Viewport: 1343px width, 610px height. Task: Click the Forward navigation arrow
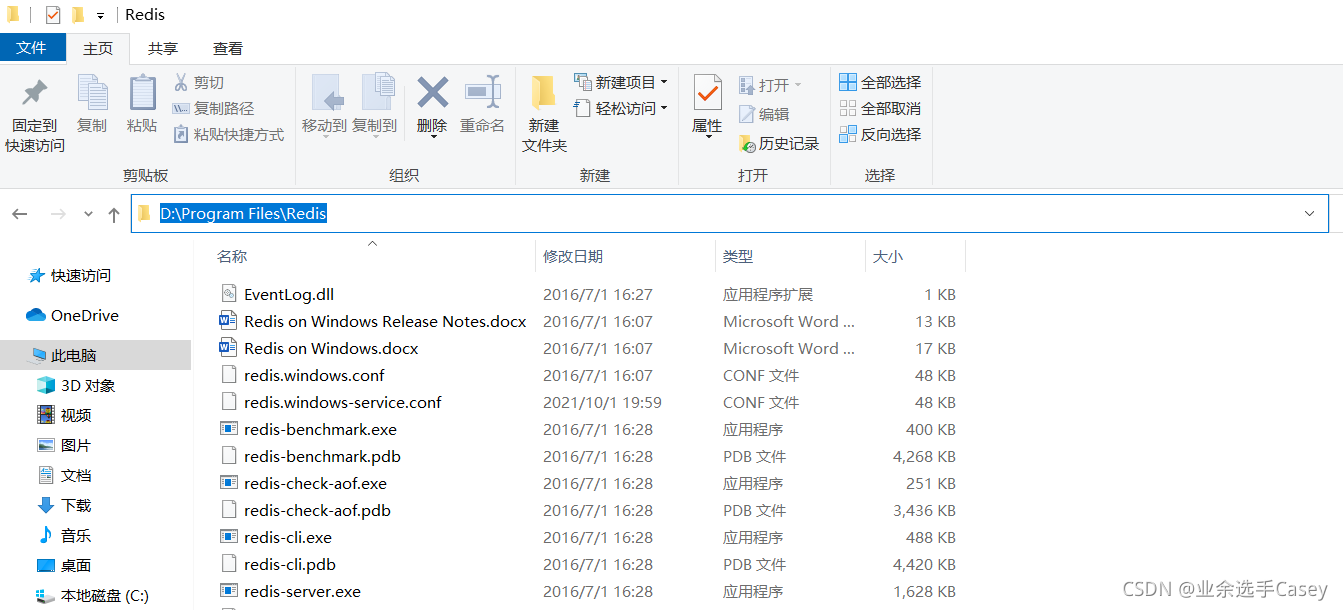click(x=58, y=214)
